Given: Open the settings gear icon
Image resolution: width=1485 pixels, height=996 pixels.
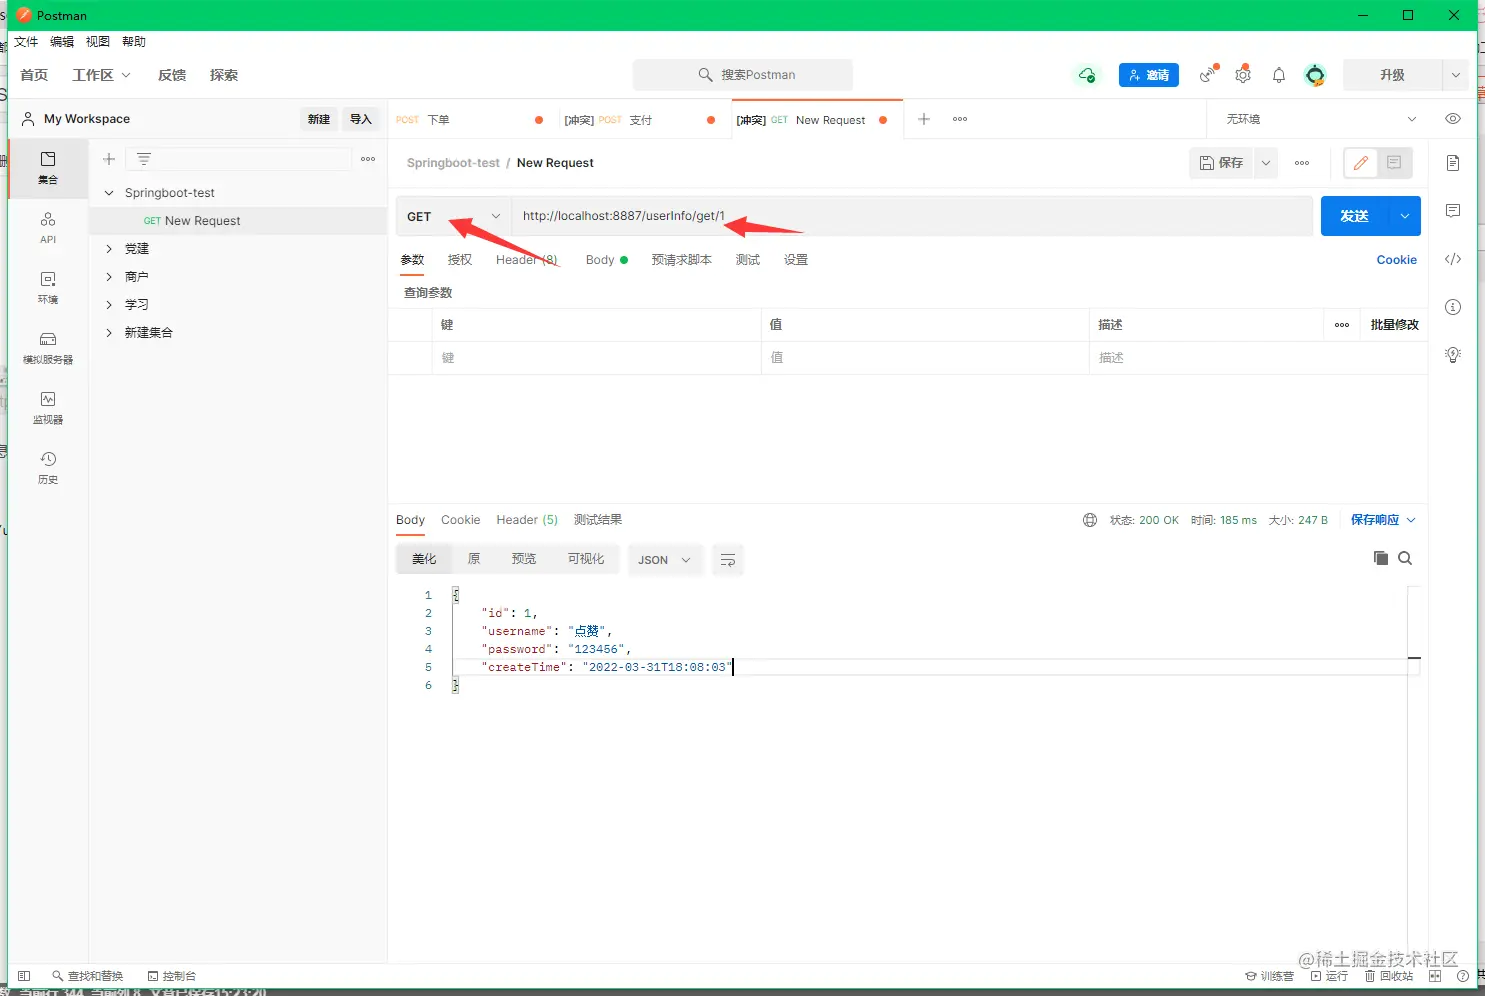Looking at the screenshot, I should point(1243,75).
